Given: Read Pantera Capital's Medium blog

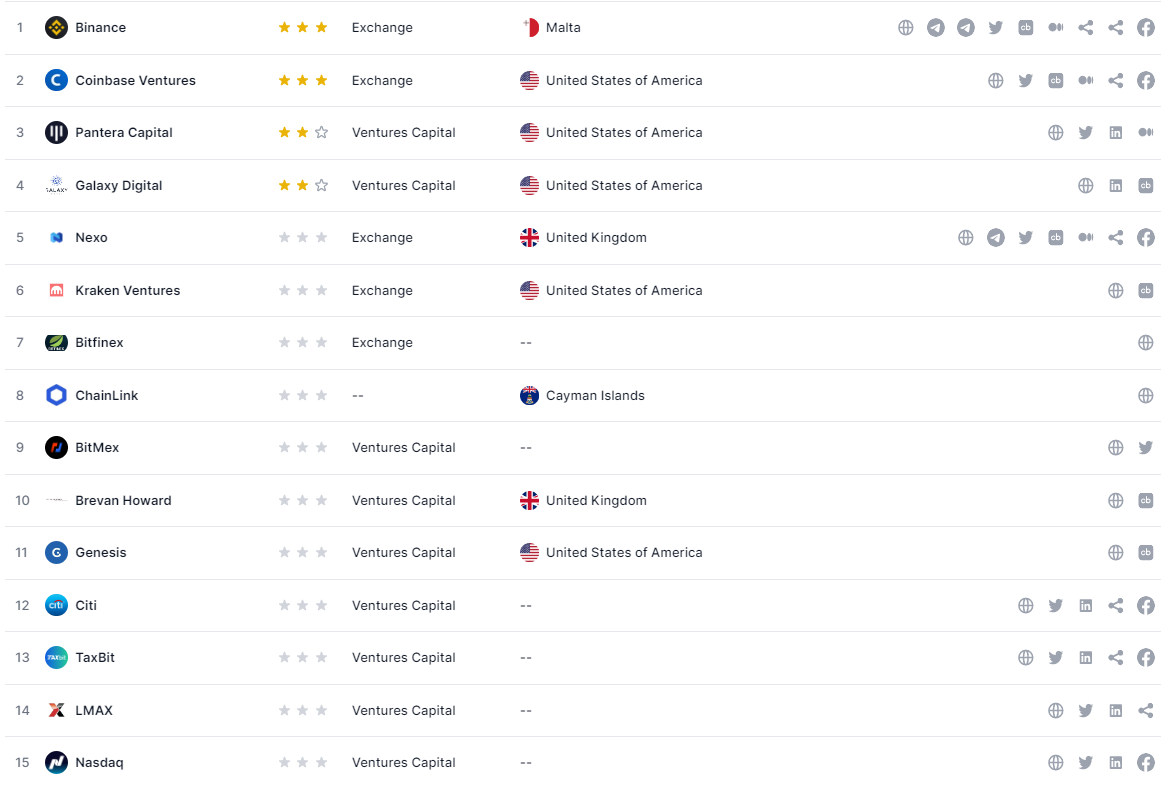Looking at the screenshot, I should coord(1146,132).
